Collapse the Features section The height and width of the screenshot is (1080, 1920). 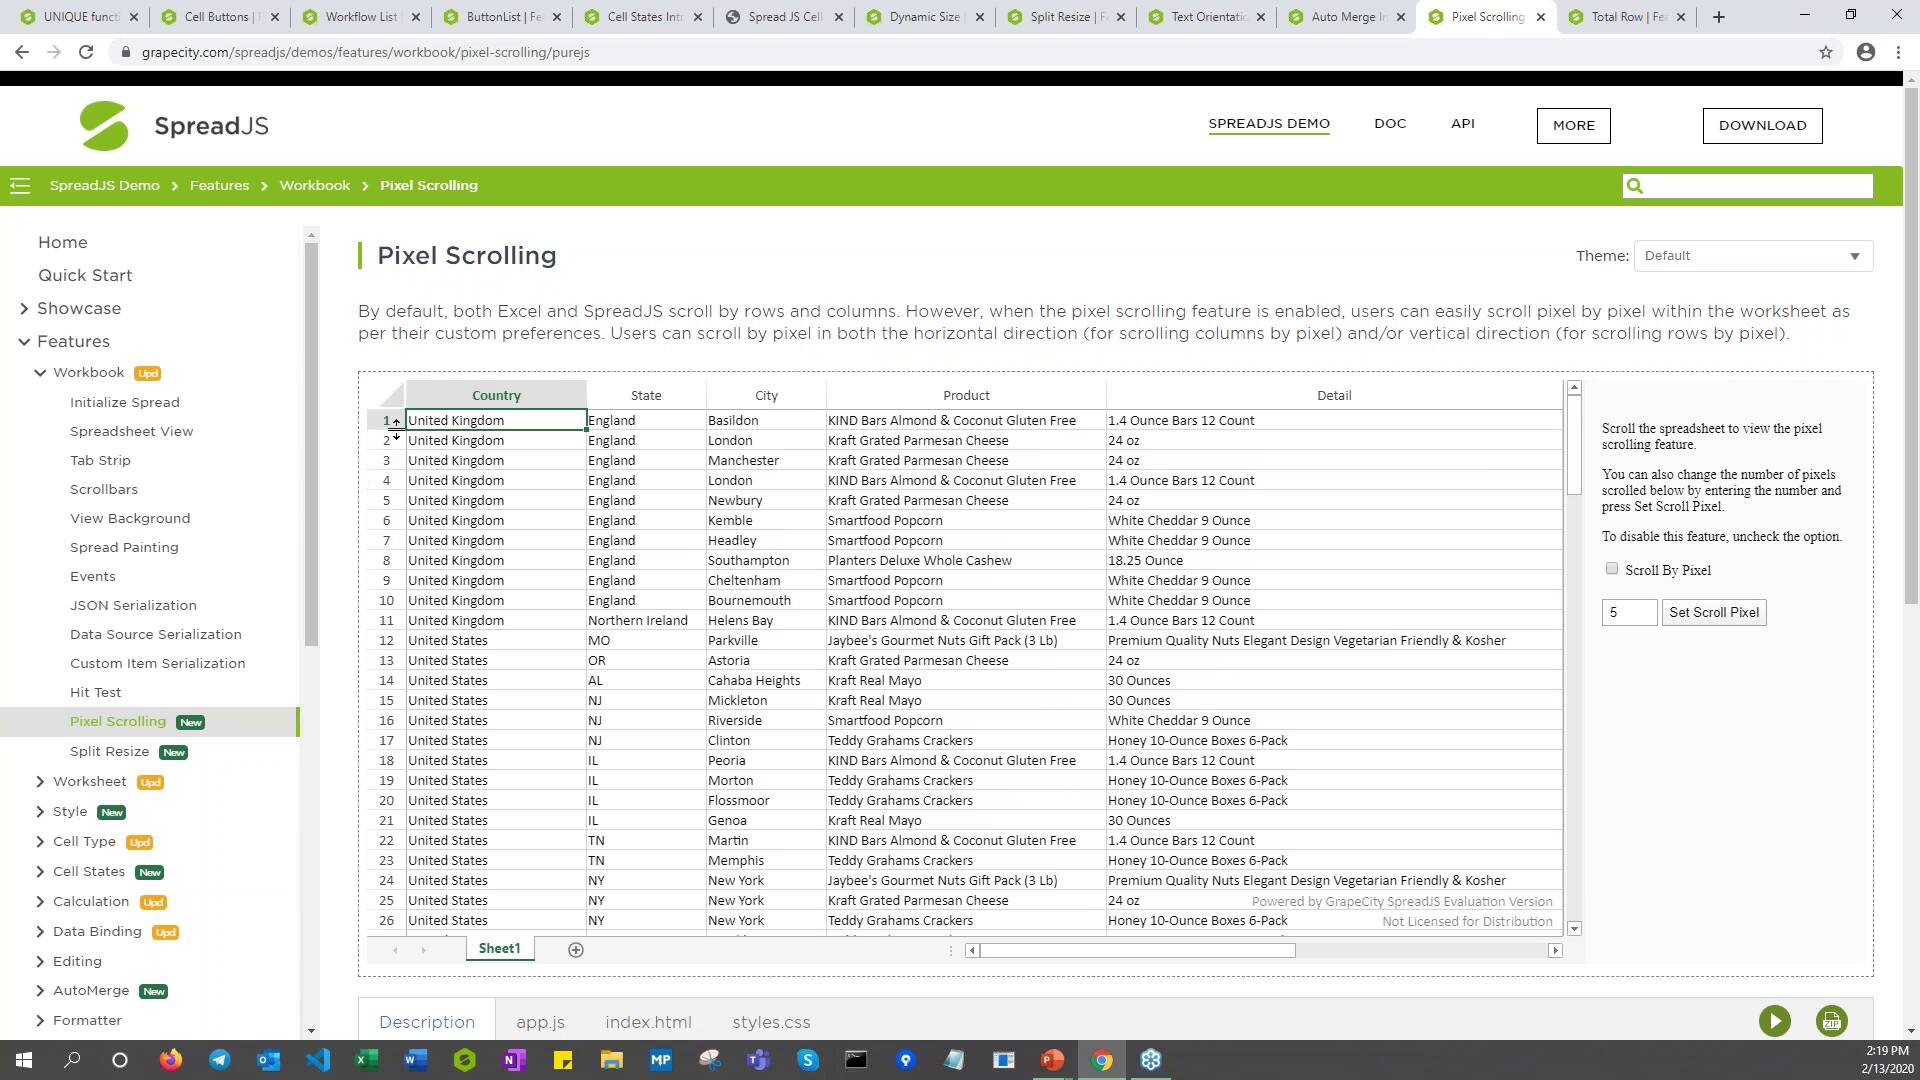(24, 342)
